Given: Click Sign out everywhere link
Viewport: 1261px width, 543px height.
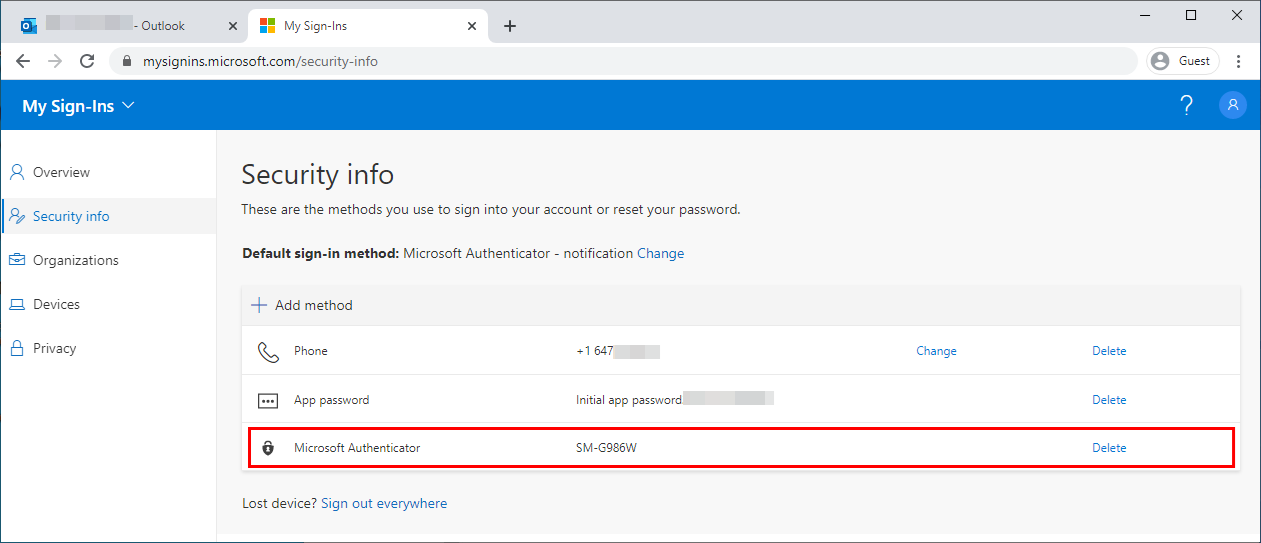Looking at the screenshot, I should point(384,503).
